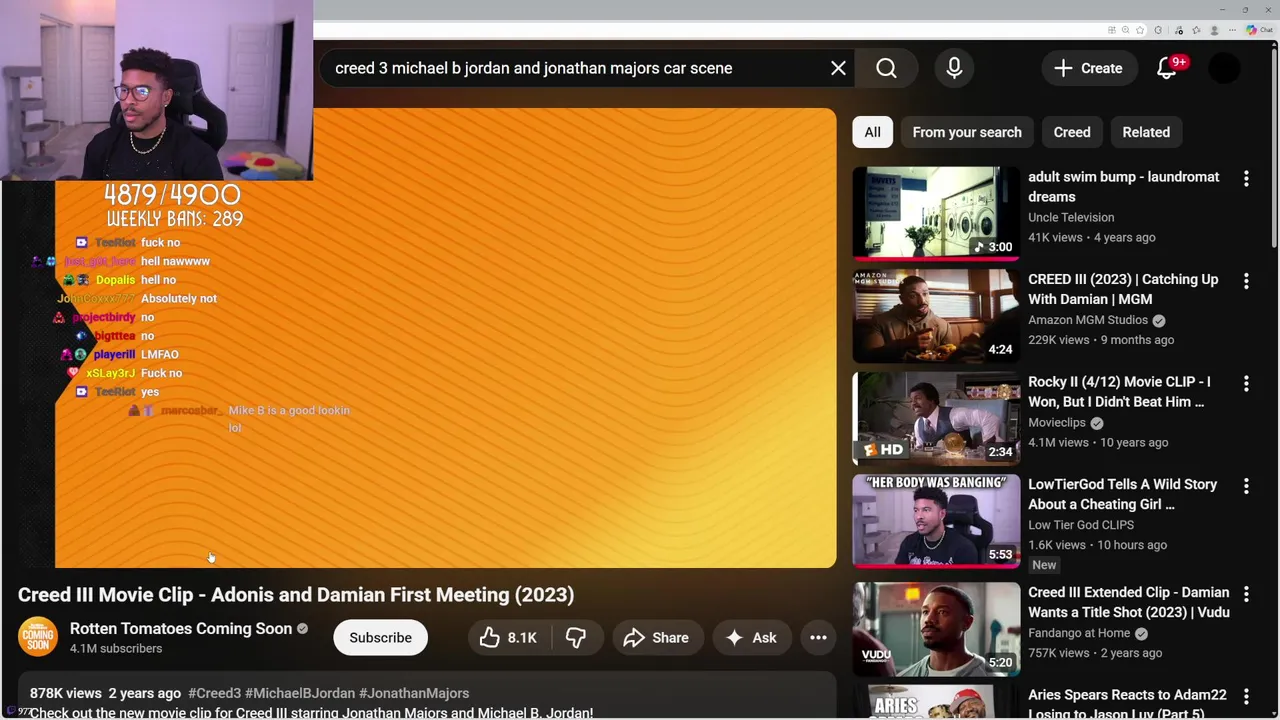
Task: Open the Create menu
Action: click(x=1088, y=68)
